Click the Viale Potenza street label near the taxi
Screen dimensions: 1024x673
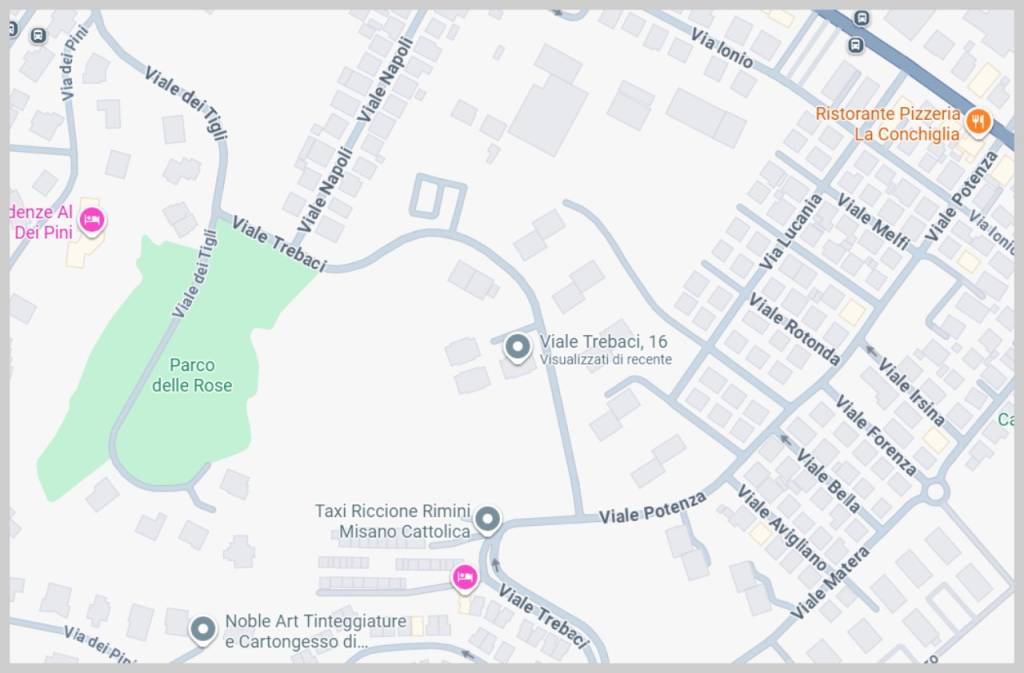[x=652, y=508]
